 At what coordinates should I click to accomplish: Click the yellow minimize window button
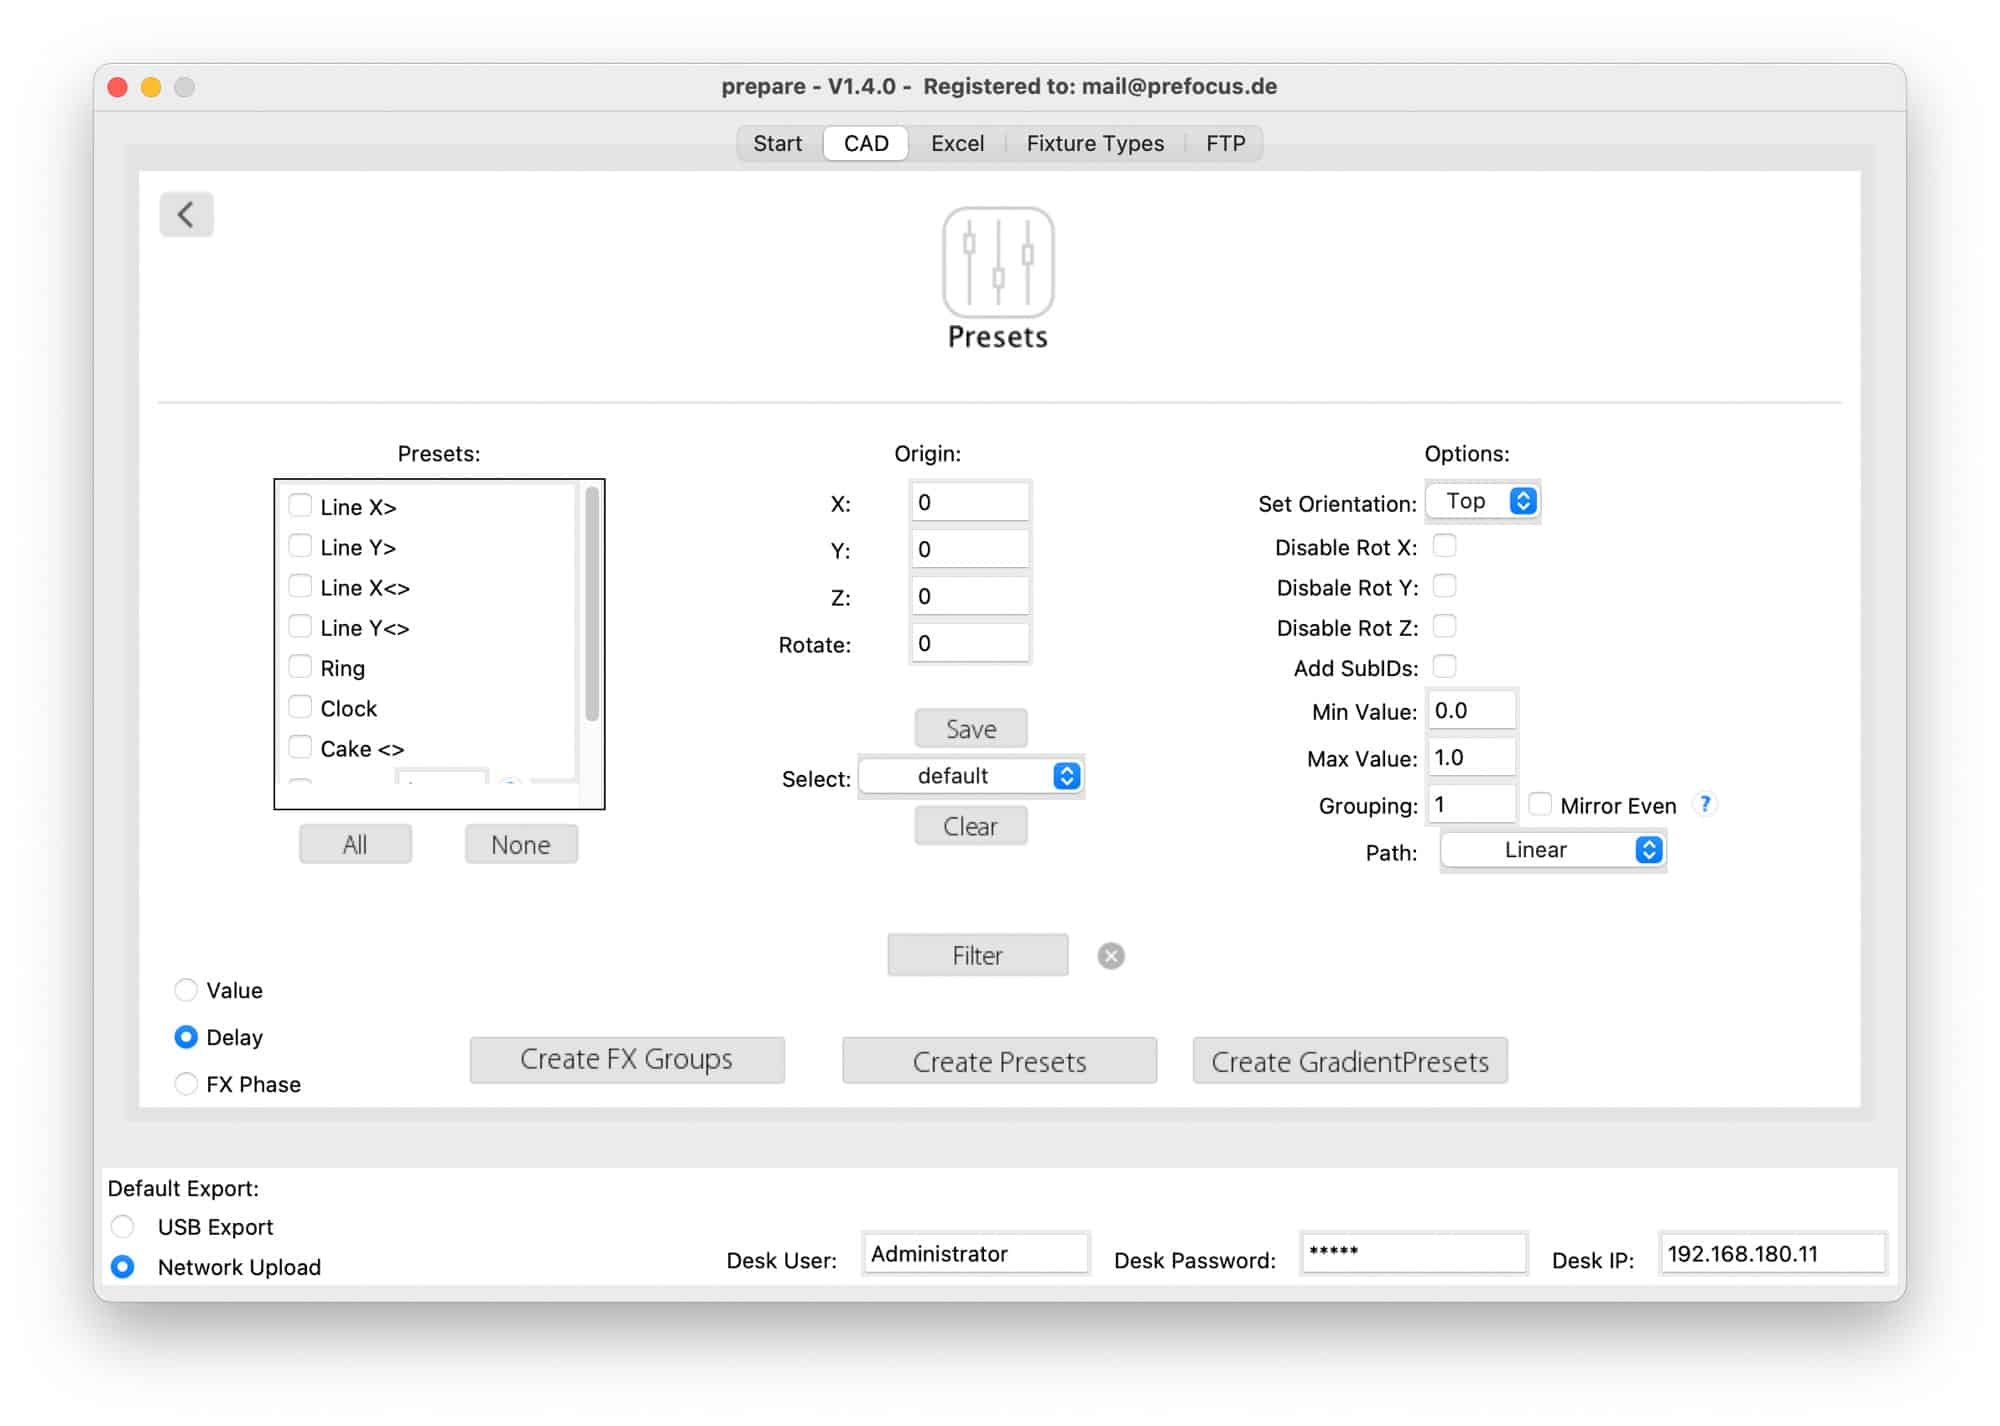pyautogui.click(x=151, y=87)
